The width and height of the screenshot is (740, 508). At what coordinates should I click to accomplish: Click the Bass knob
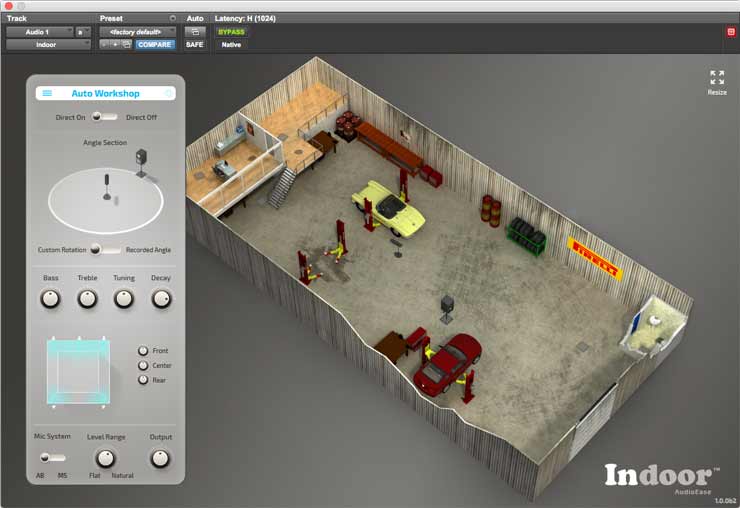click(x=50, y=299)
